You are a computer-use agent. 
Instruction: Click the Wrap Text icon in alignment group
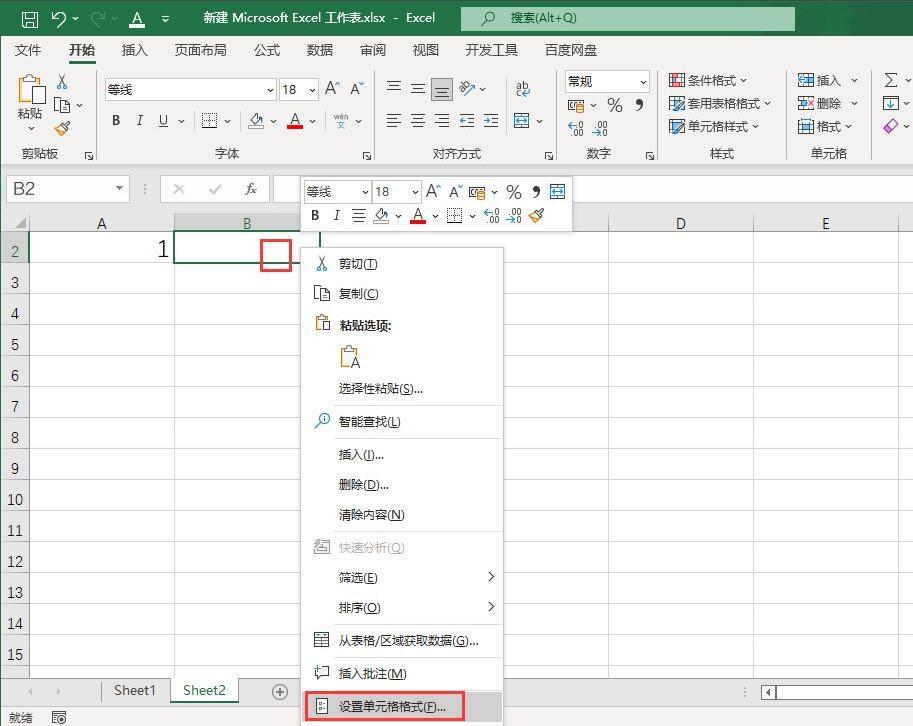[522, 88]
